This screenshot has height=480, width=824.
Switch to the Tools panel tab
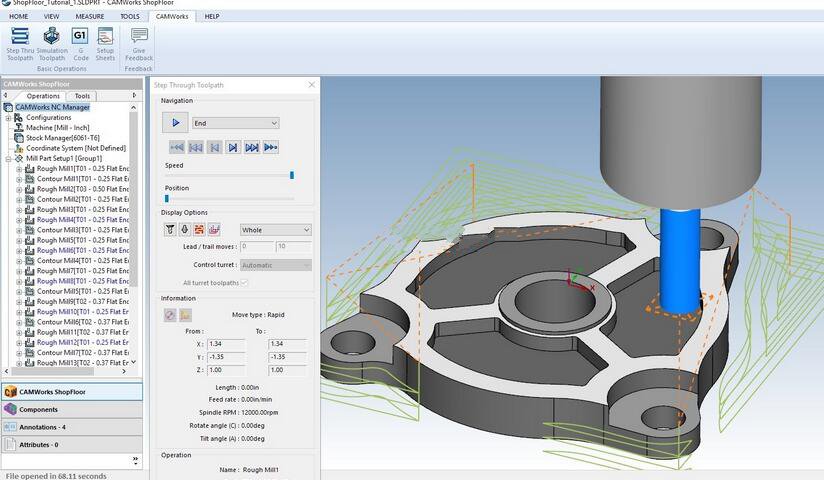coord(82,96)
